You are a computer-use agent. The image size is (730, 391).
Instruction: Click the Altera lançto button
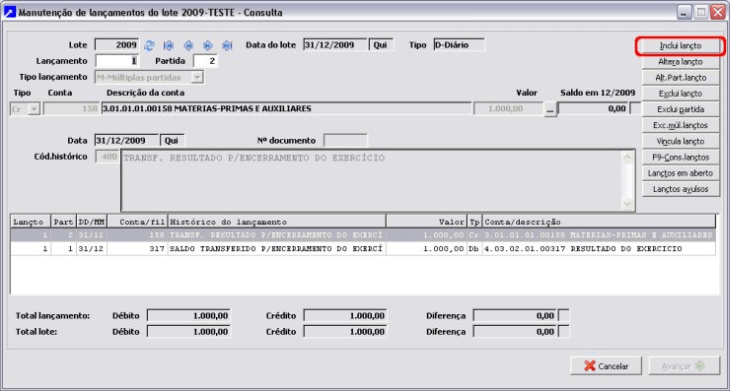[680, 62]
